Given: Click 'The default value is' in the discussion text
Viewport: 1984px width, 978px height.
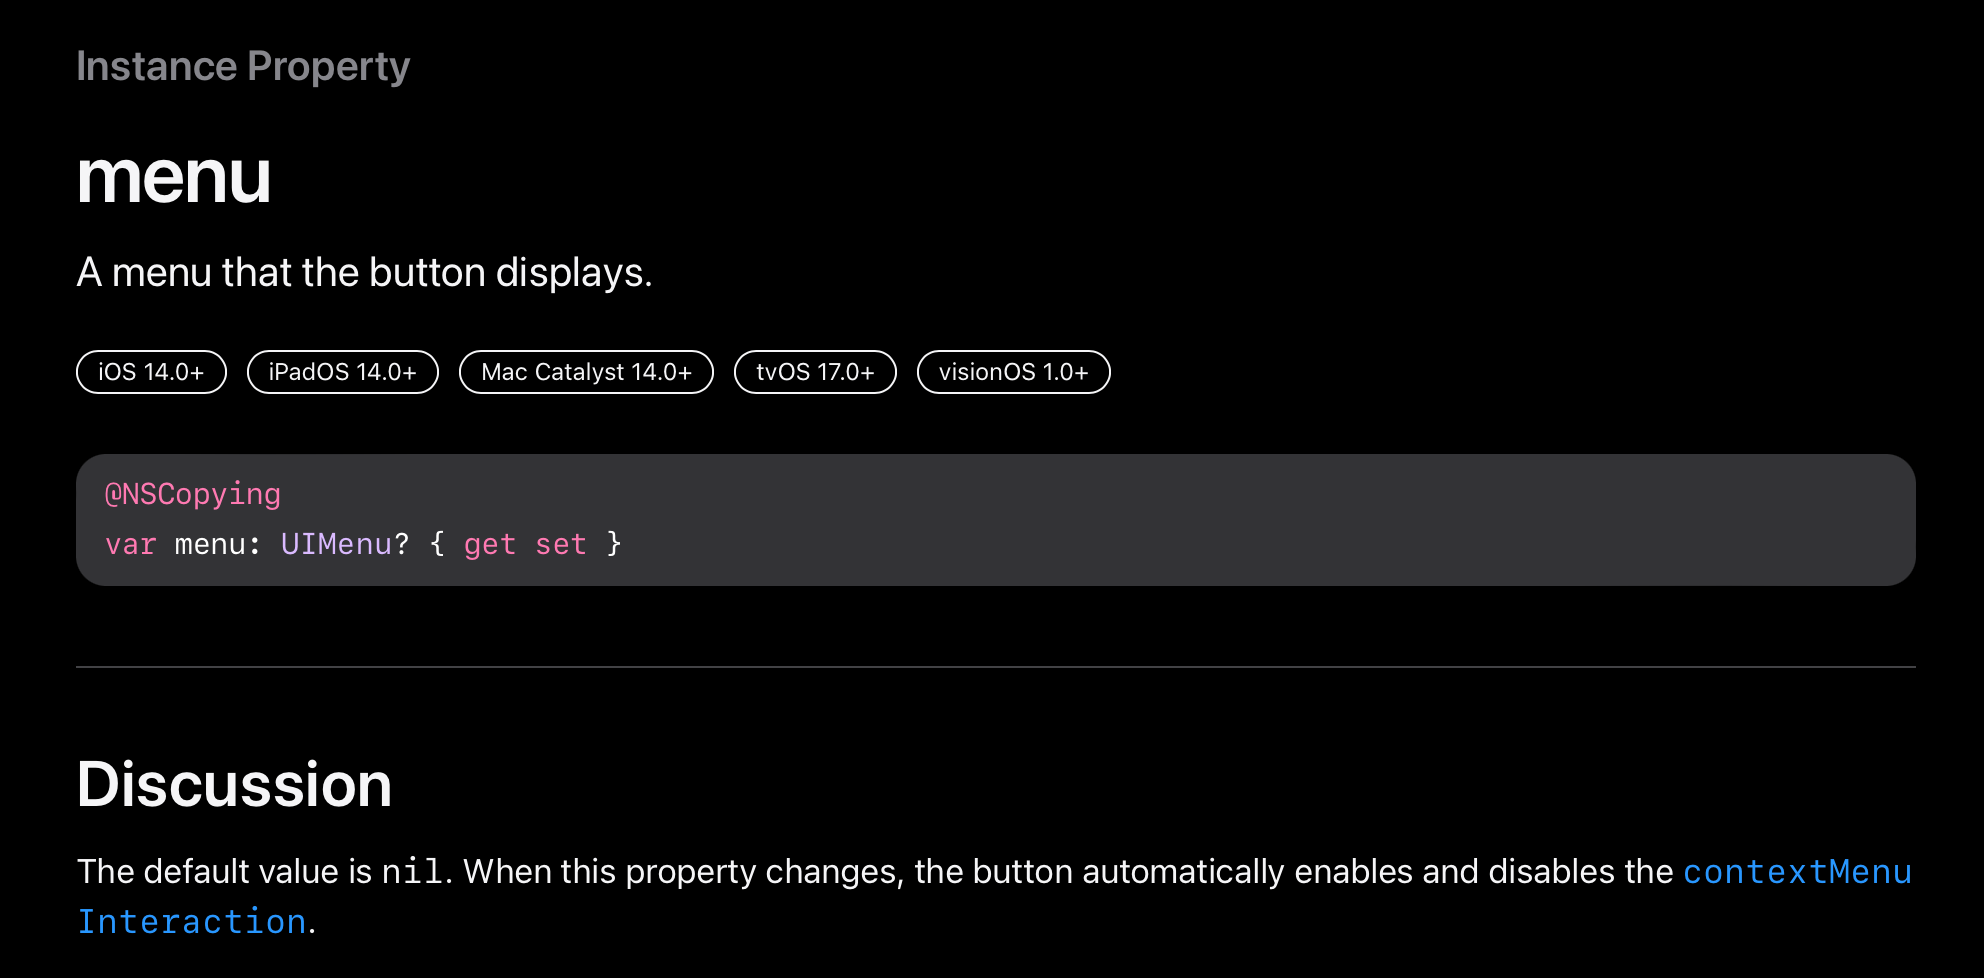Looking at the screenshot, I should 224,872.
